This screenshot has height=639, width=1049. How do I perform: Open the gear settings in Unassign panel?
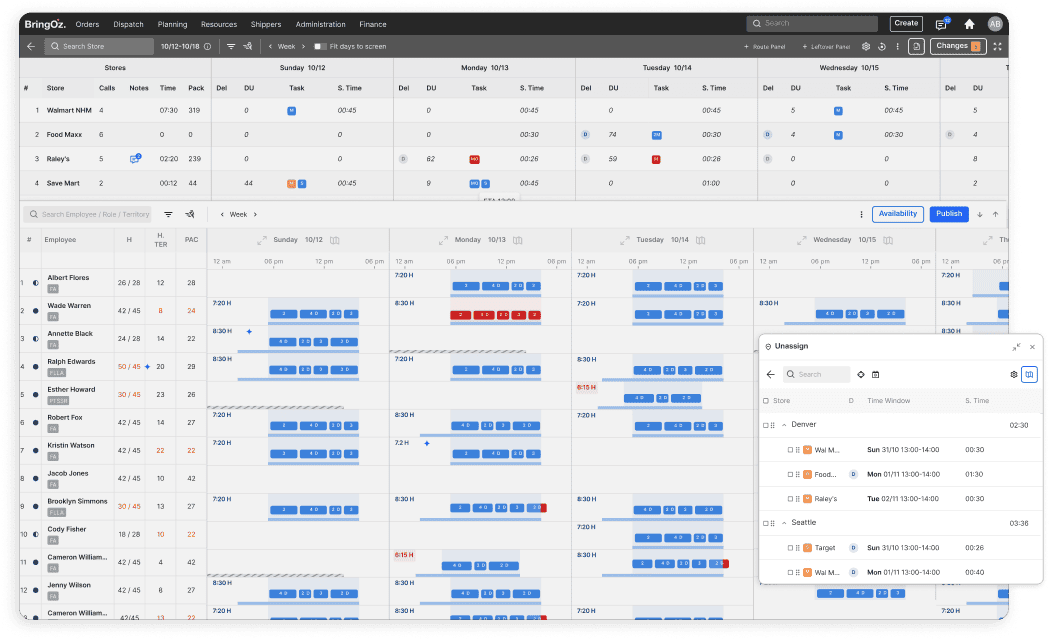(x=1014, y=375)
